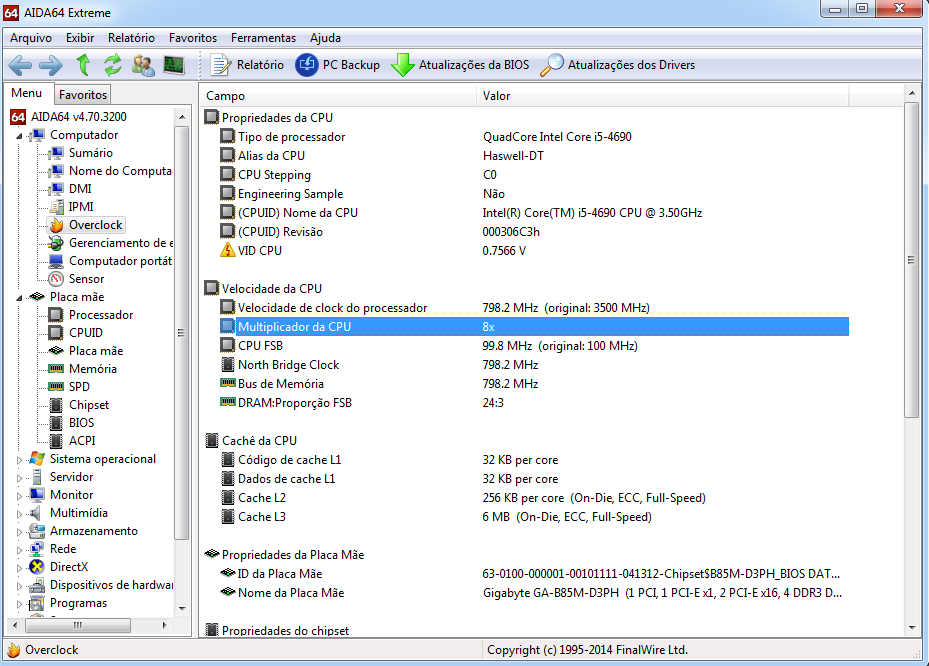
Task: Click the Computador portátil laptop icon
Action: point(56,261)
